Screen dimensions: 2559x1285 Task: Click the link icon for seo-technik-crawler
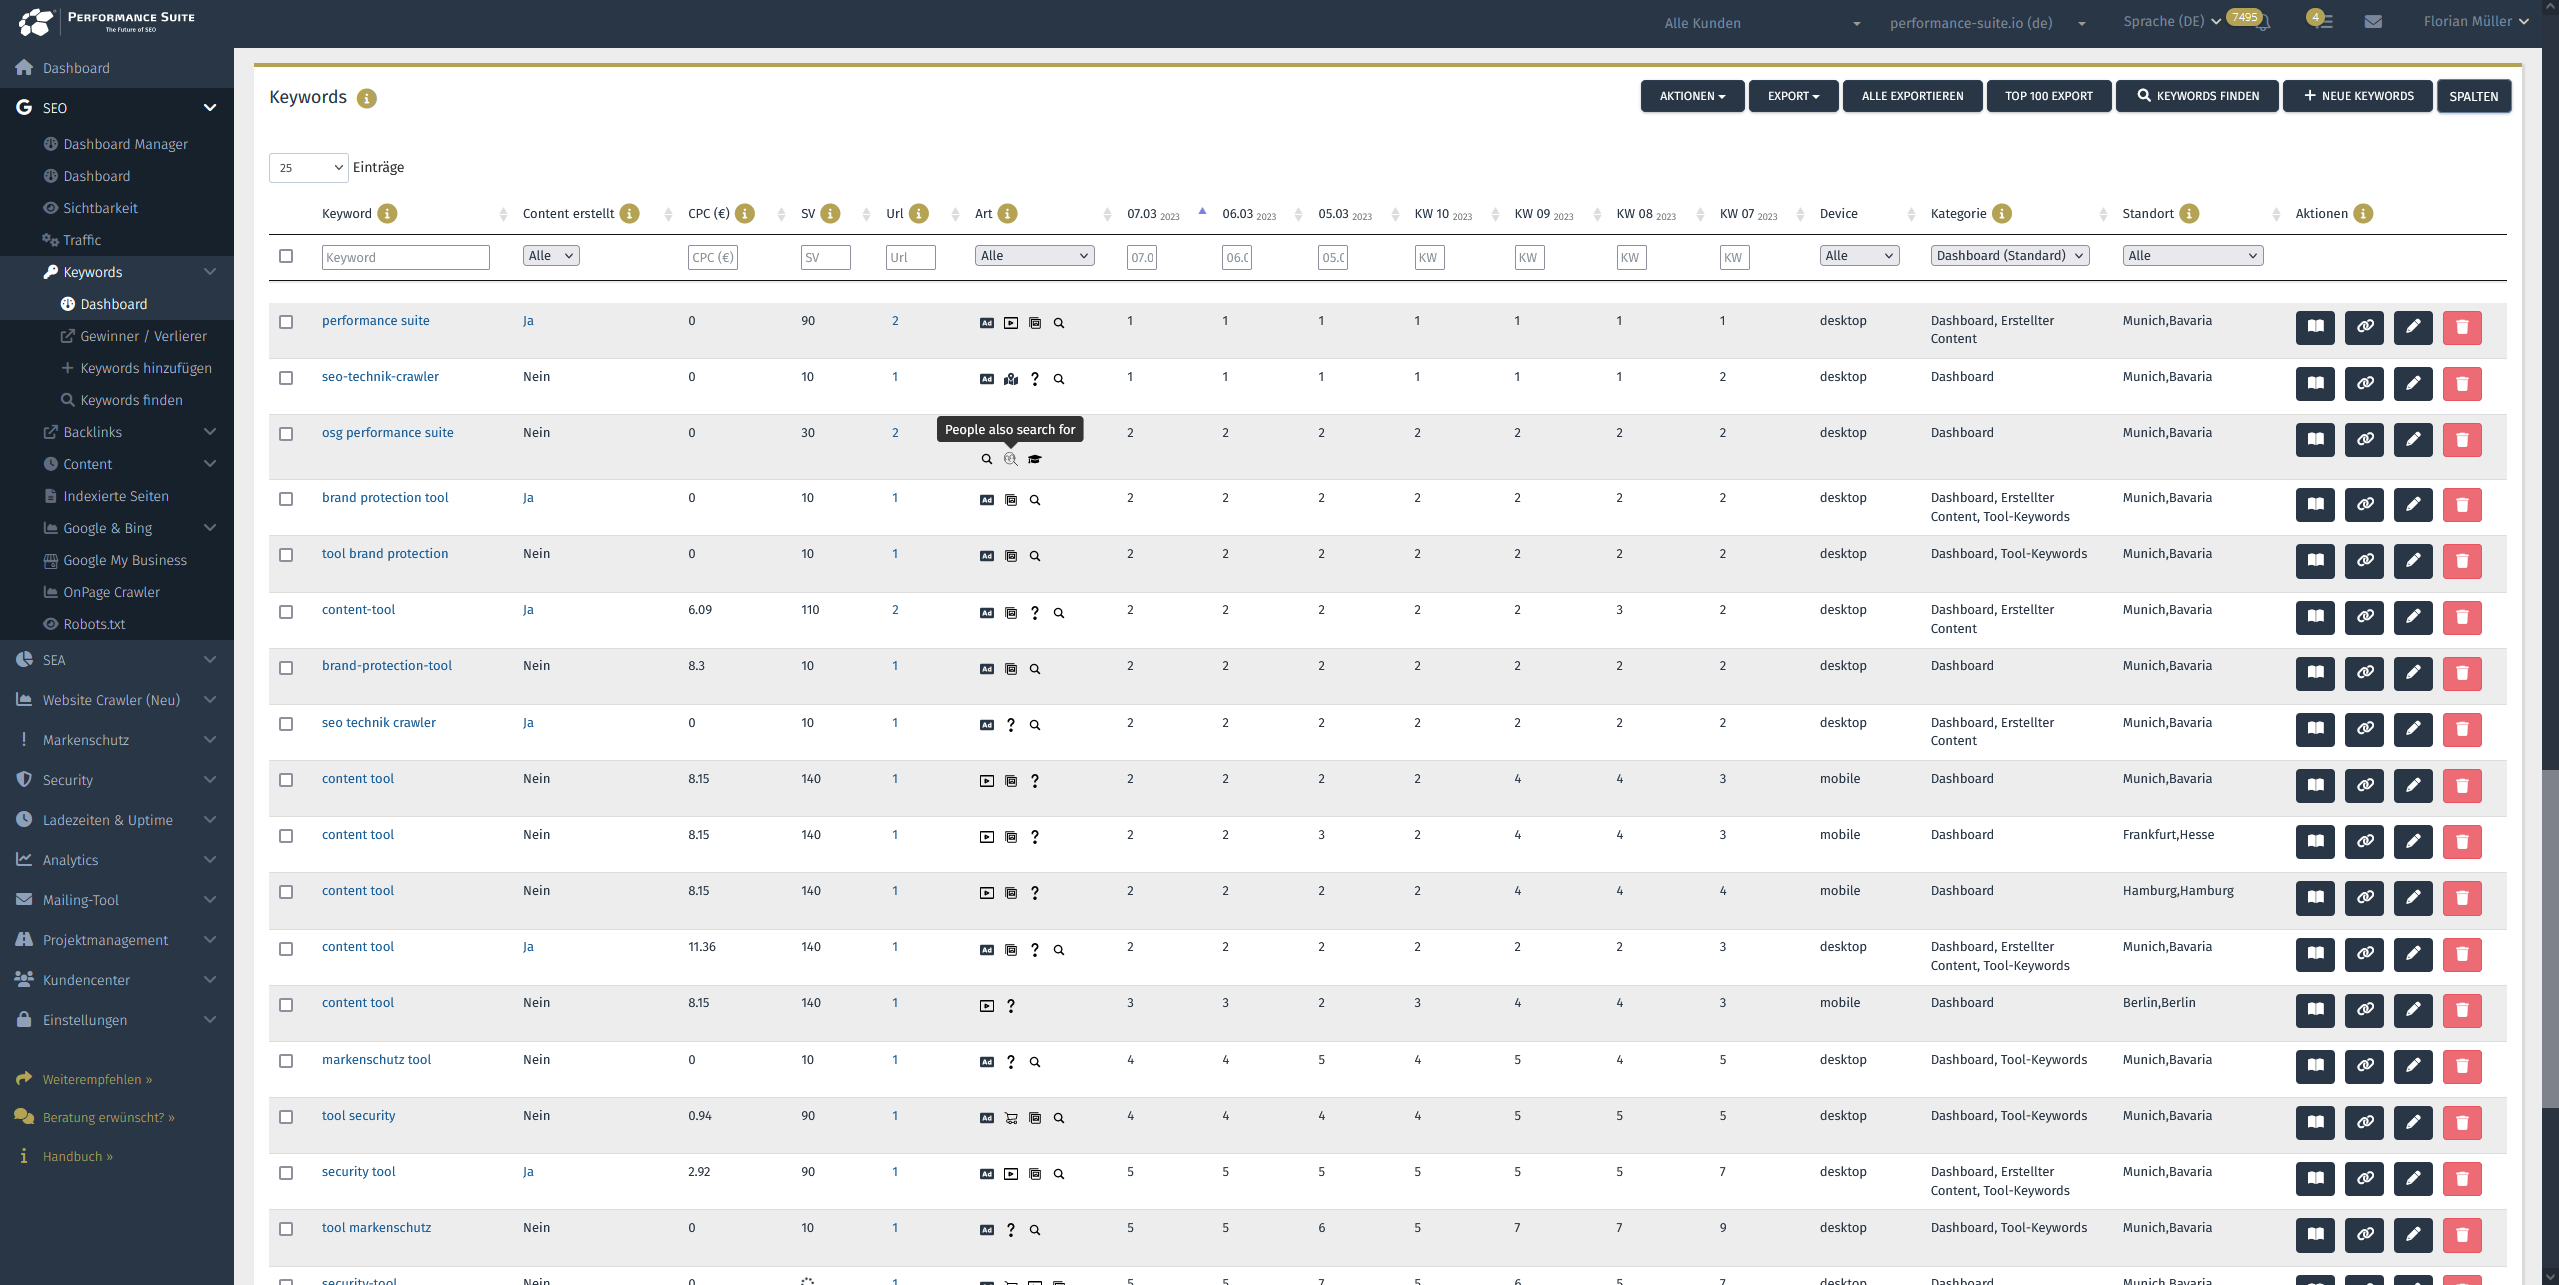tap(2364, 383)
